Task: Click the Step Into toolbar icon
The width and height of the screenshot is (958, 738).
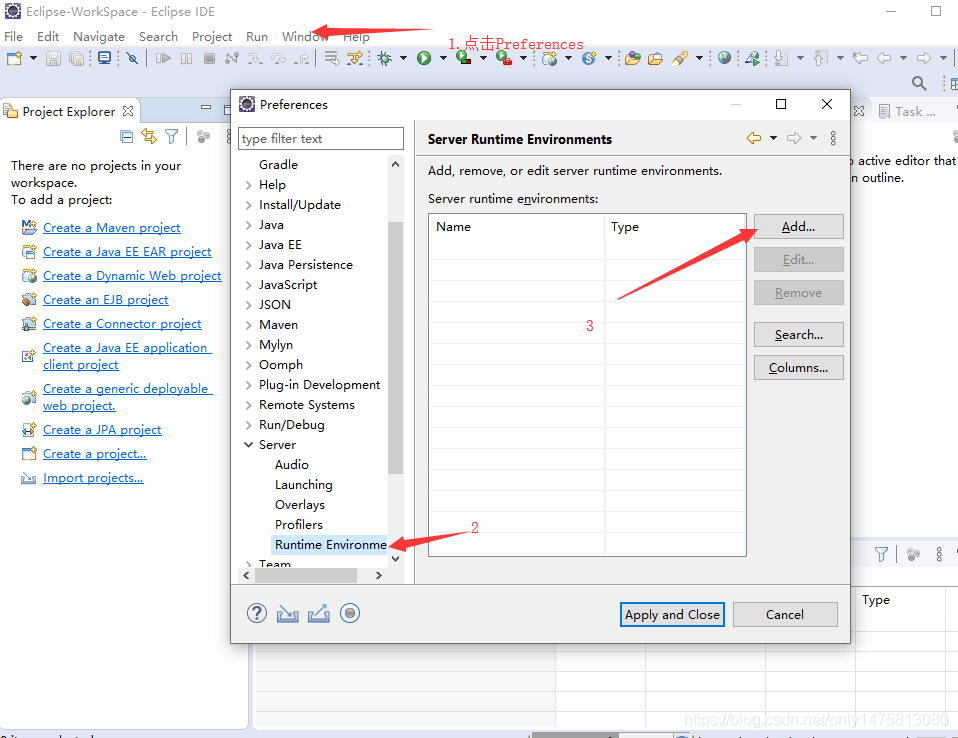Action: (x=255, y=59)
